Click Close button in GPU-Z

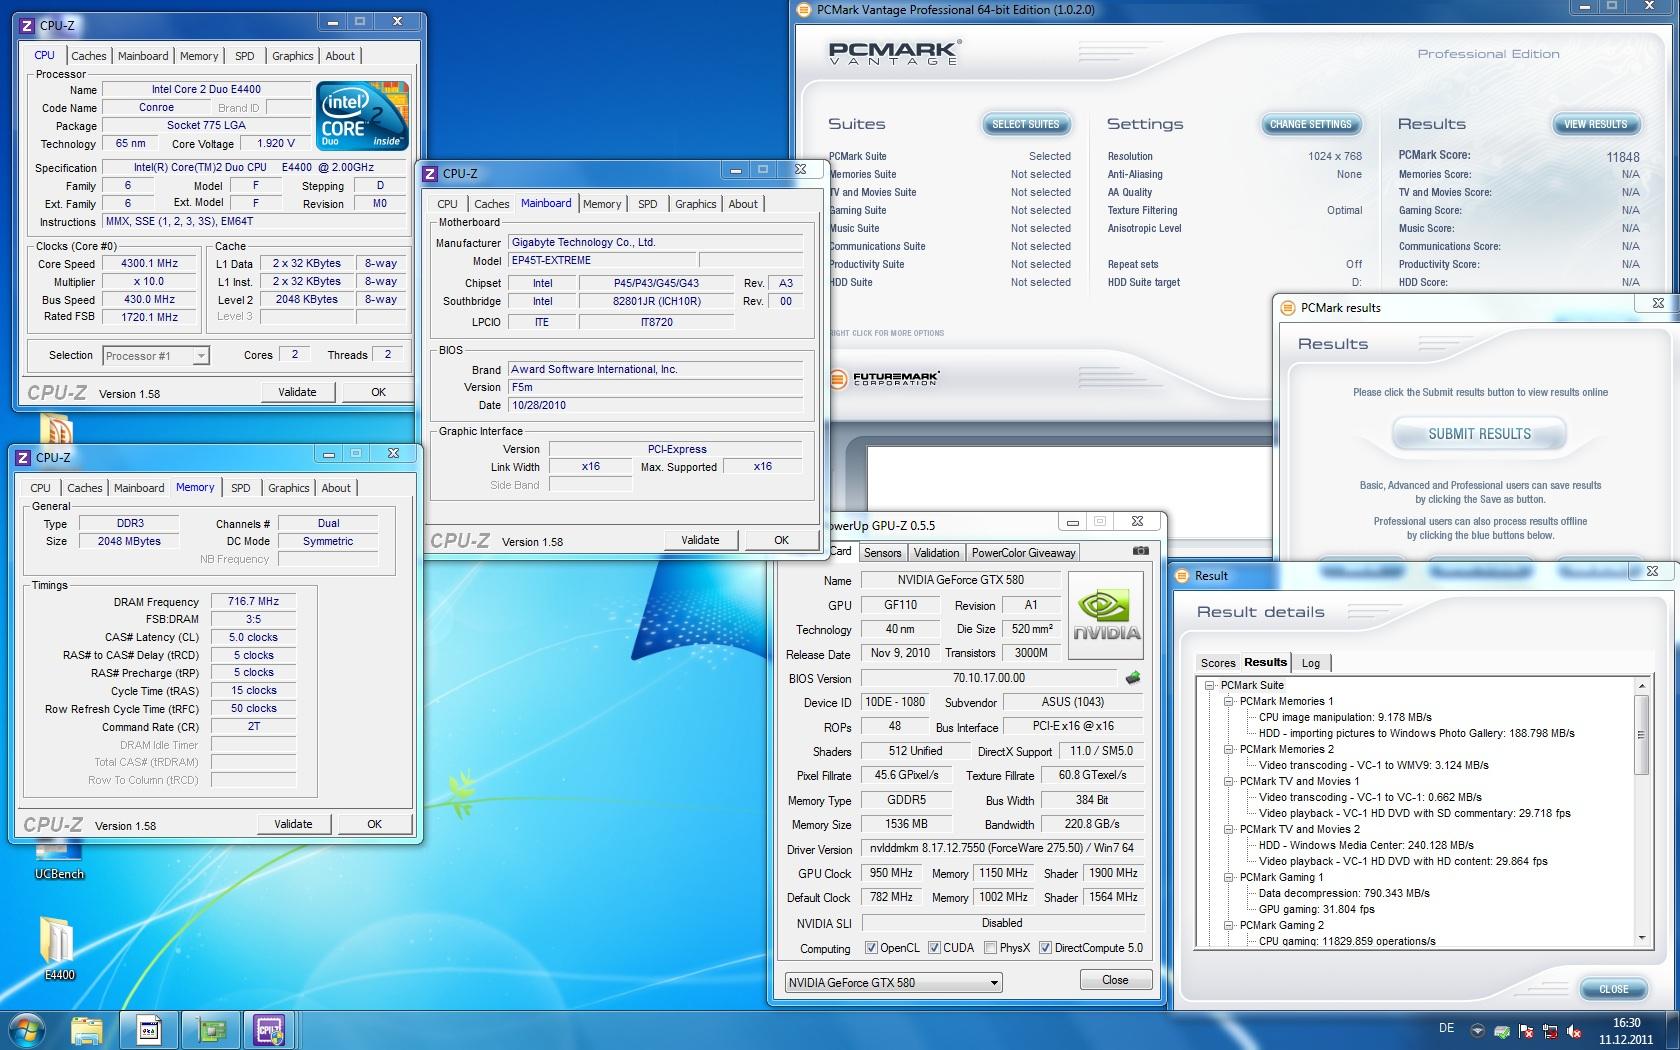pos(1115,980)
